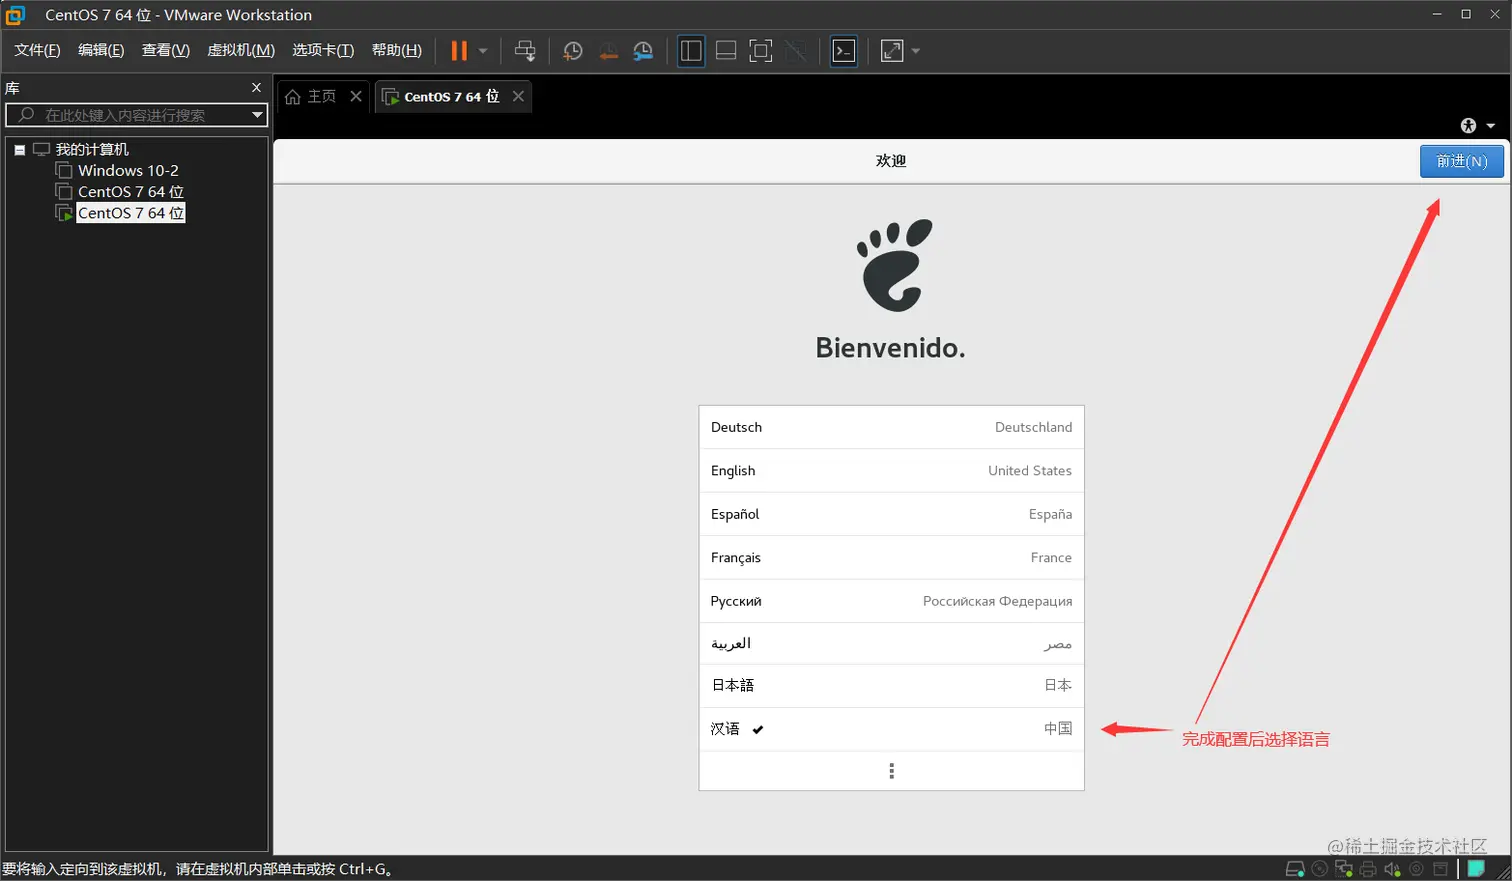Open the 虚拟机(M) menu
Image resolution: width=1512 pixels, height=881 pixels.
click(241, 50)
